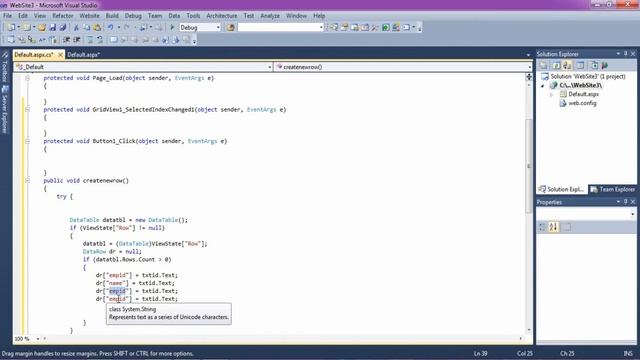Click the Undo arrow icon
The image size is (640, 360).
[110, 27]
